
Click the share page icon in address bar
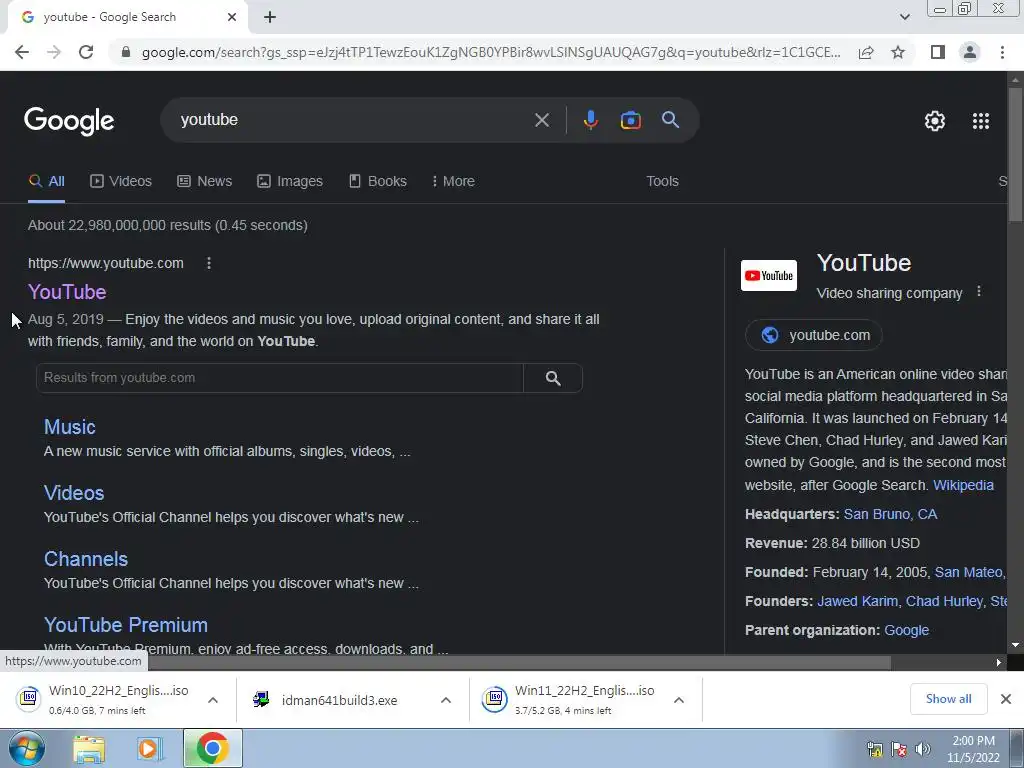866,52
